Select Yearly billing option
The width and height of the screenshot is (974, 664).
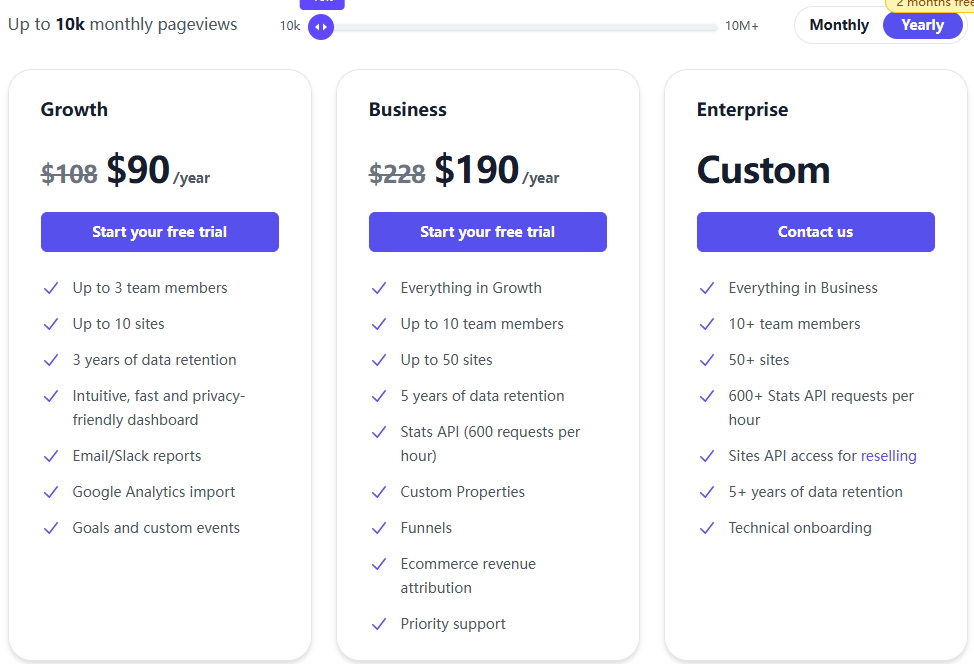(922, 25)
